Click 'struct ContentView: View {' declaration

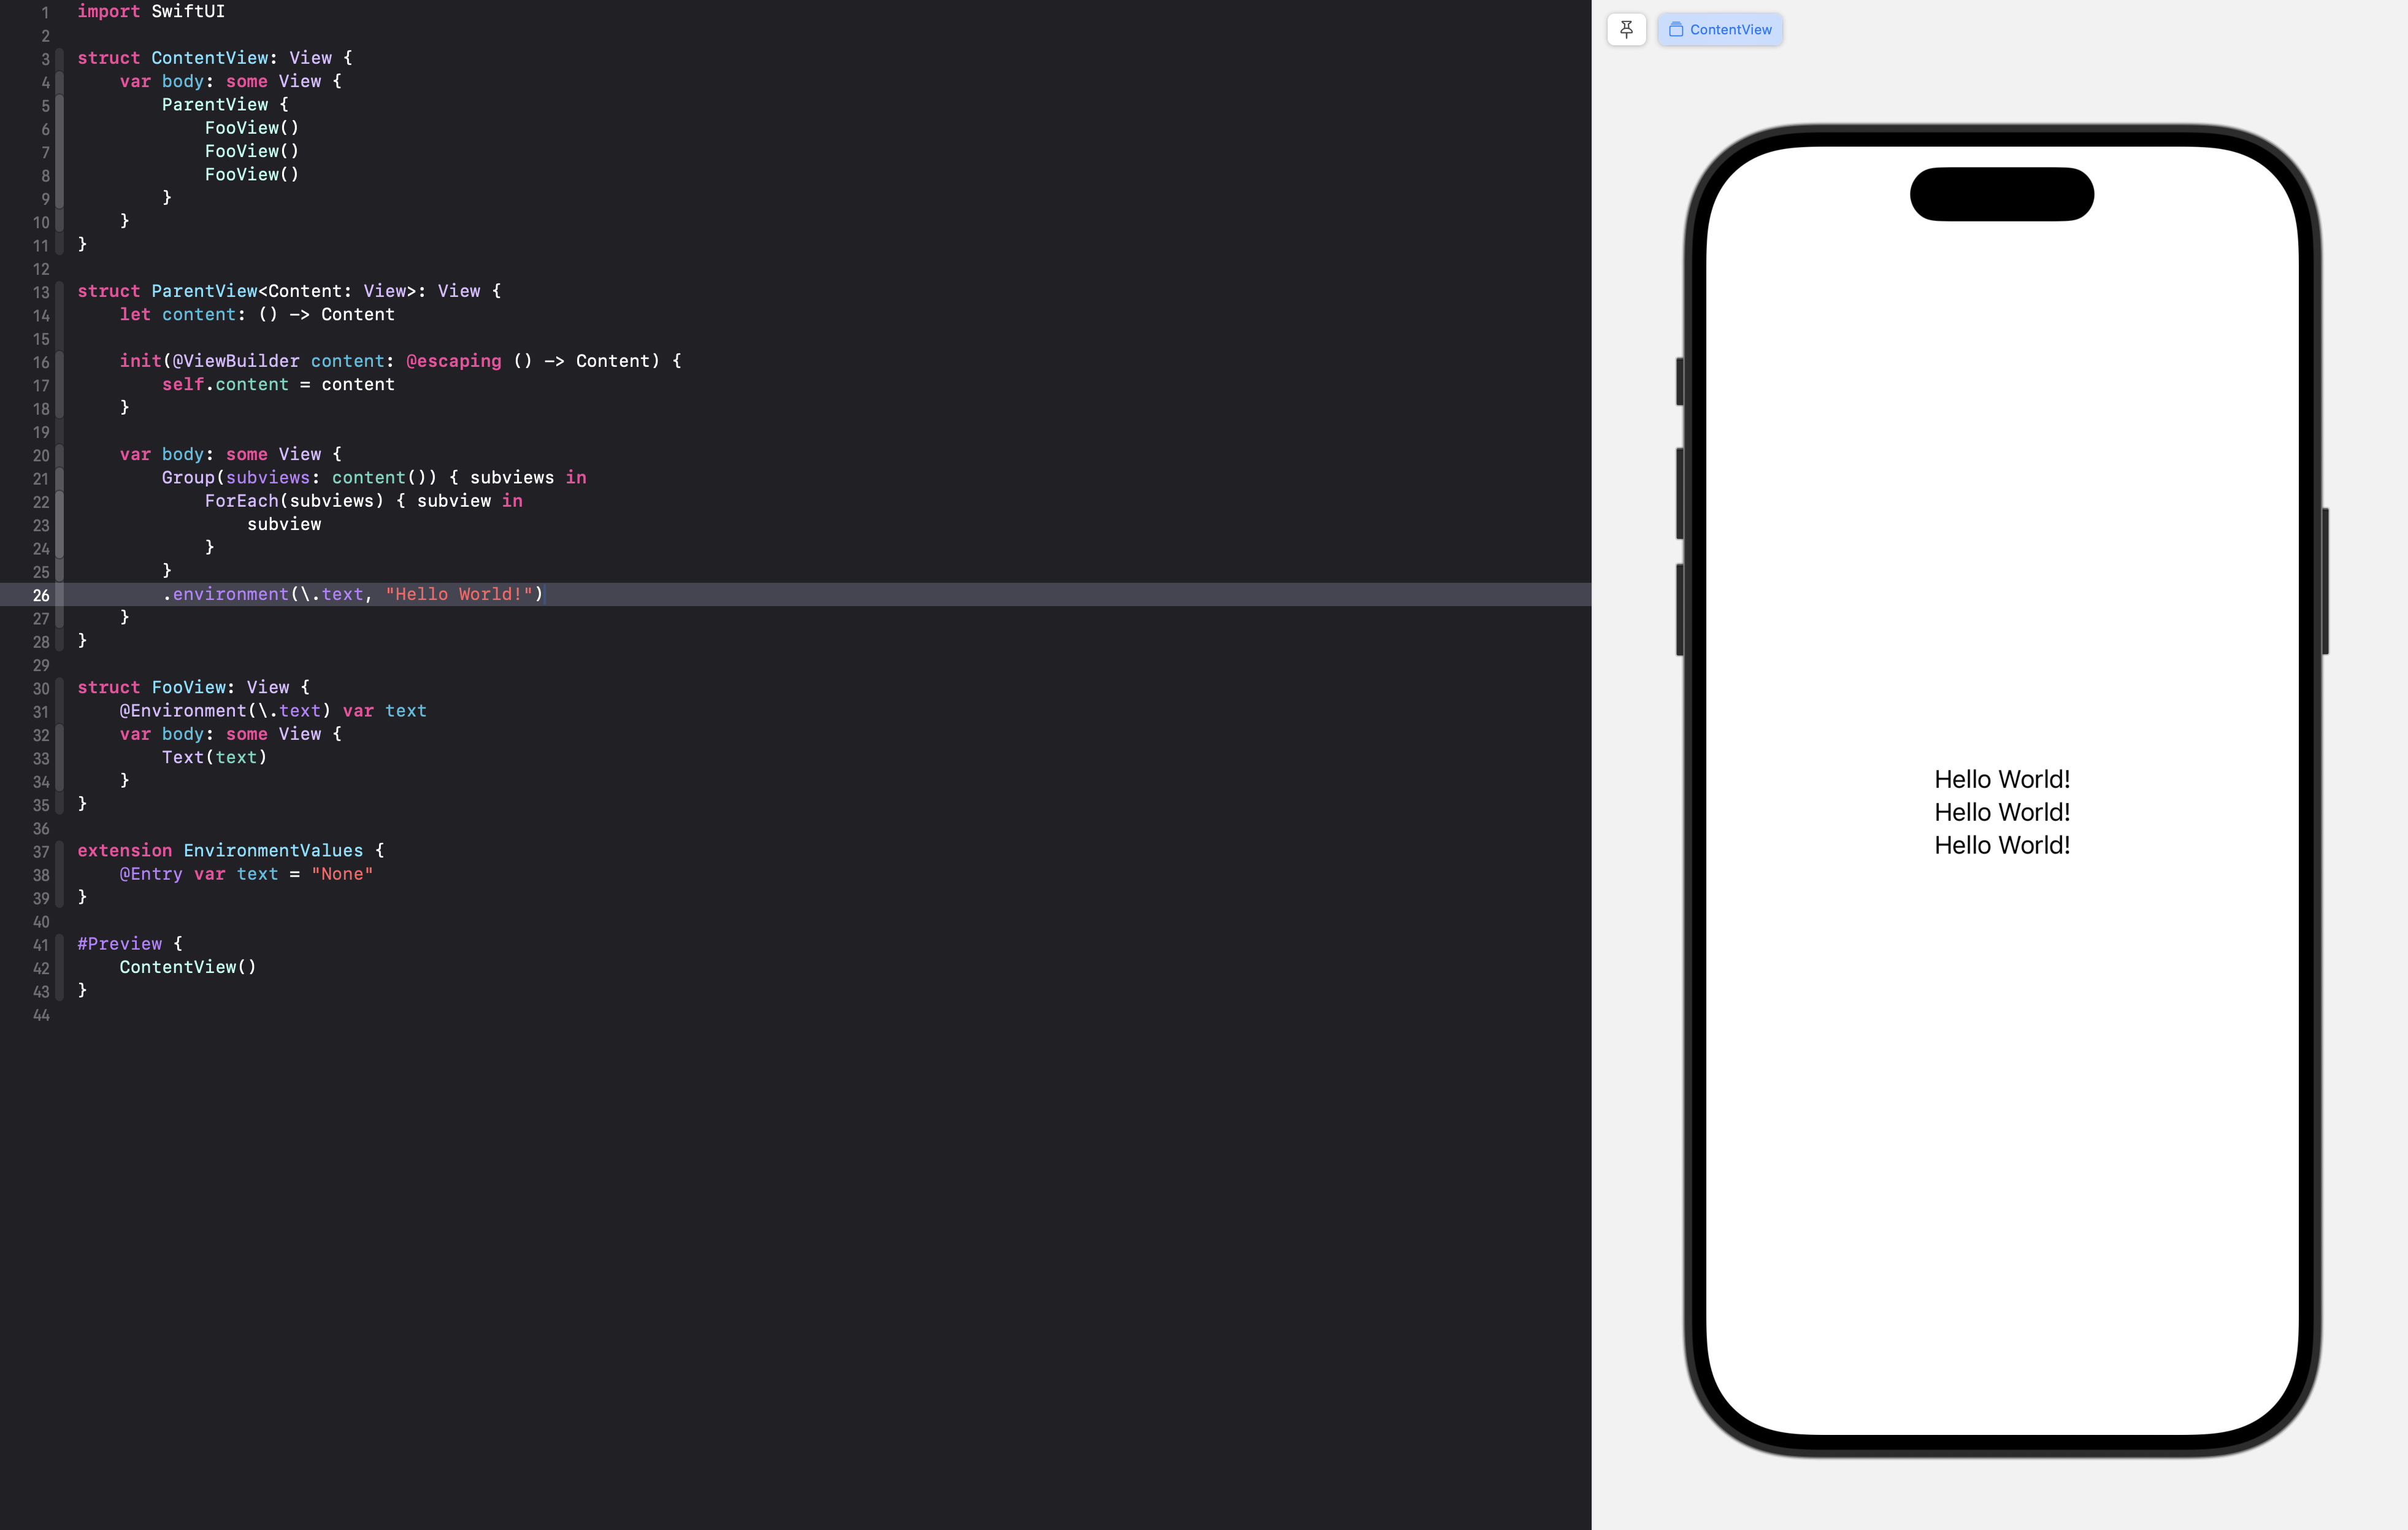tap(215, 58)
